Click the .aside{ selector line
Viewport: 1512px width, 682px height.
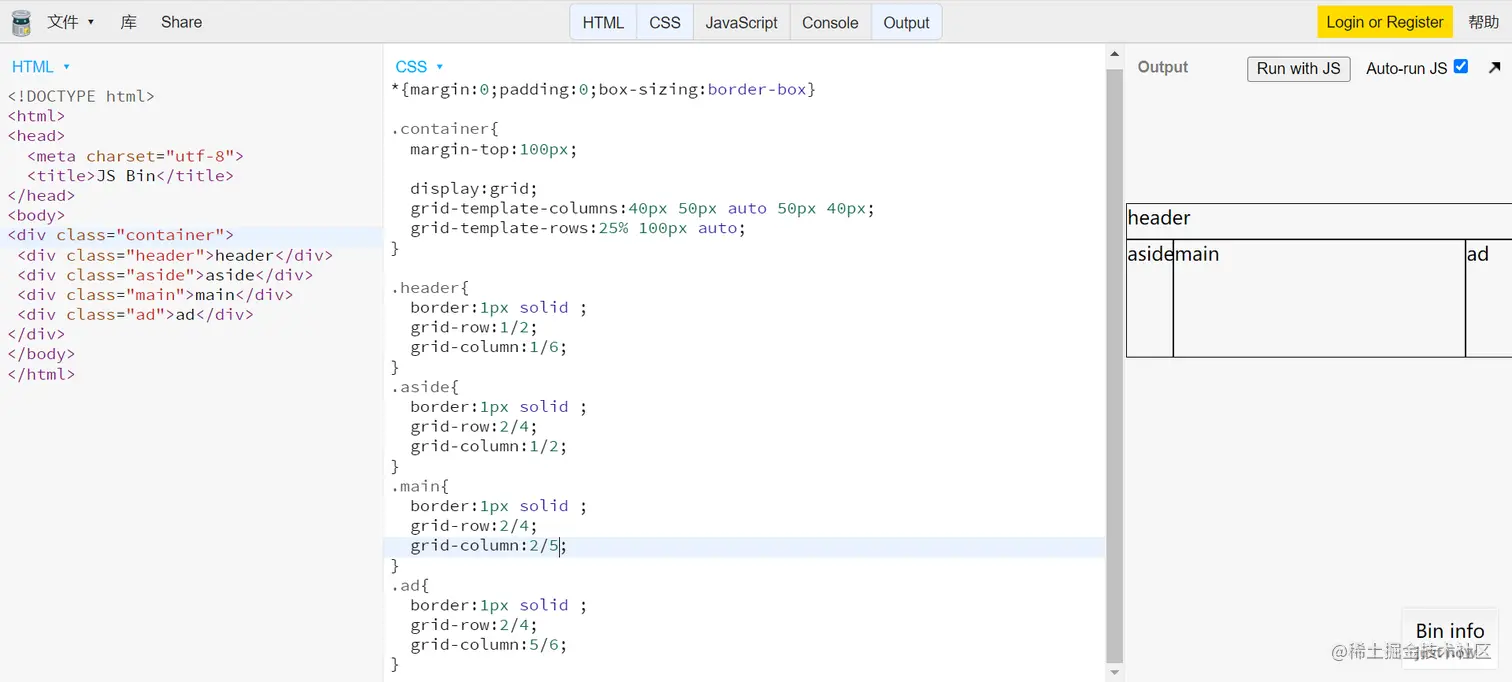click(x=425, y=386)
